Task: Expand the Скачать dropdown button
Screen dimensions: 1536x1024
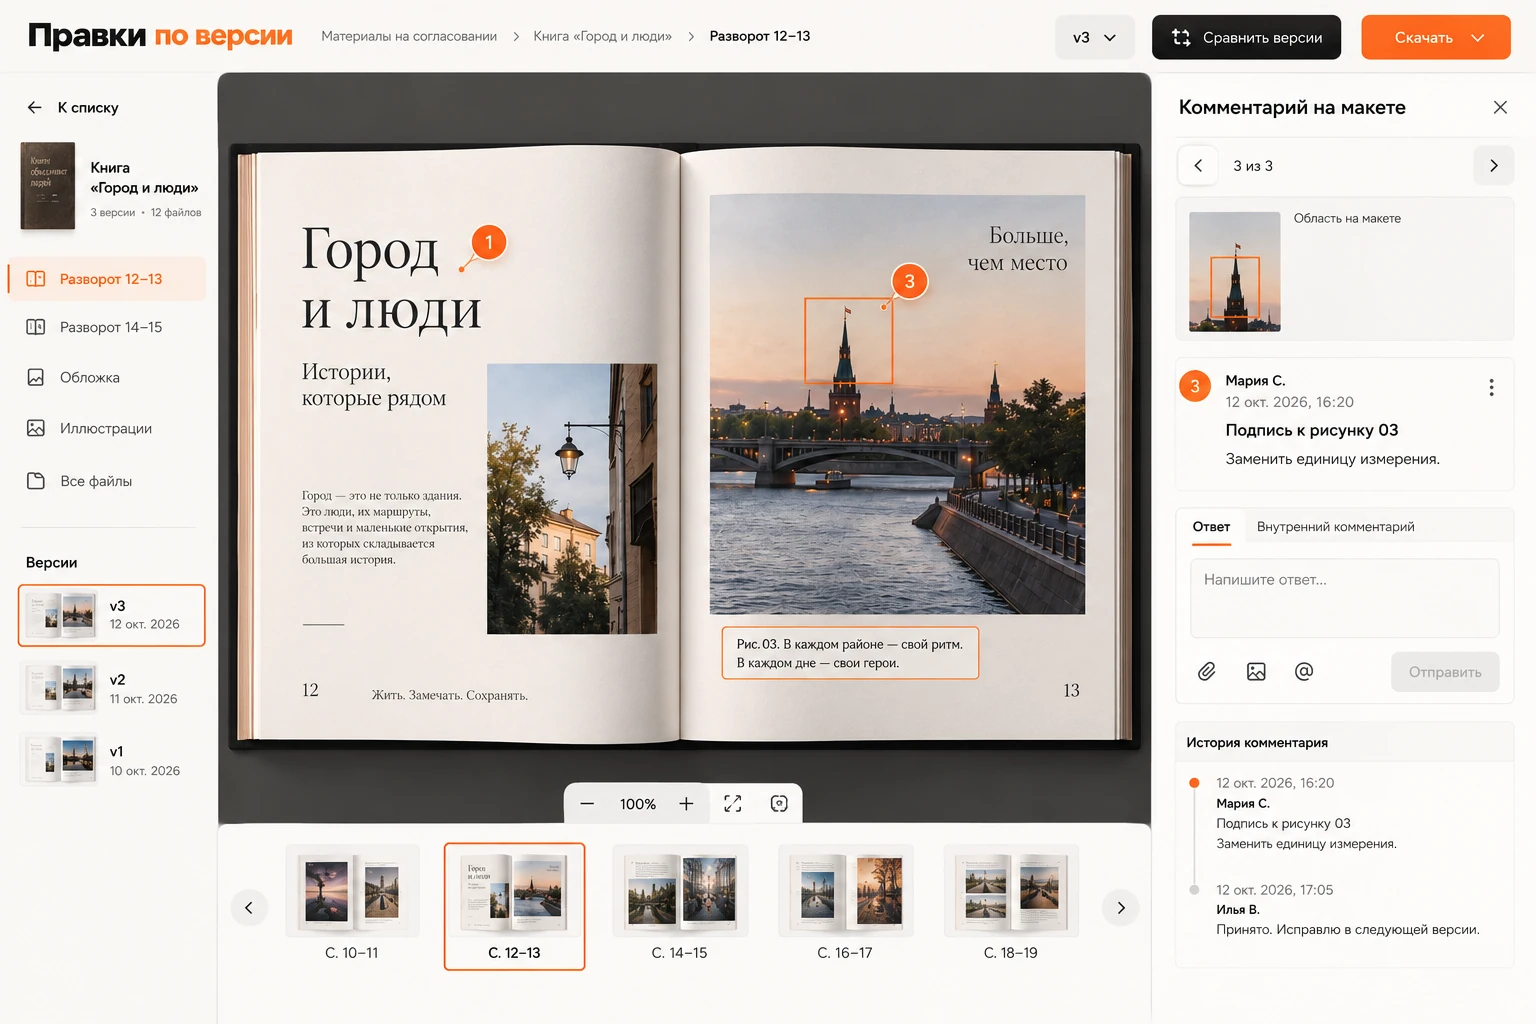Action: [x=1477, y=37]
